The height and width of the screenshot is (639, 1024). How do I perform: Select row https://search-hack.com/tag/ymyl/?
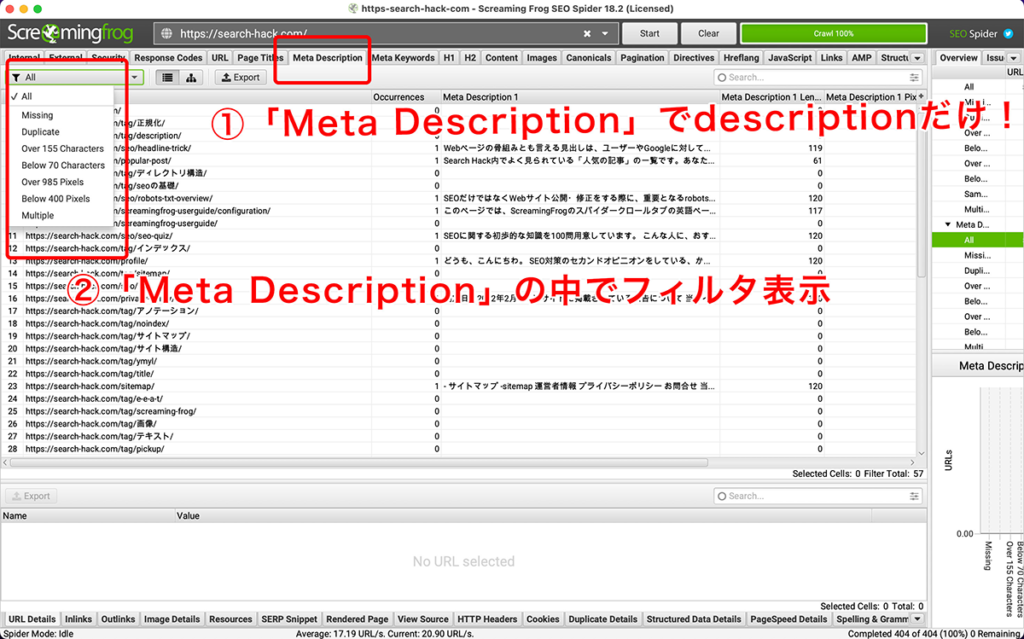pyautogui.click(x=459, y=361)
